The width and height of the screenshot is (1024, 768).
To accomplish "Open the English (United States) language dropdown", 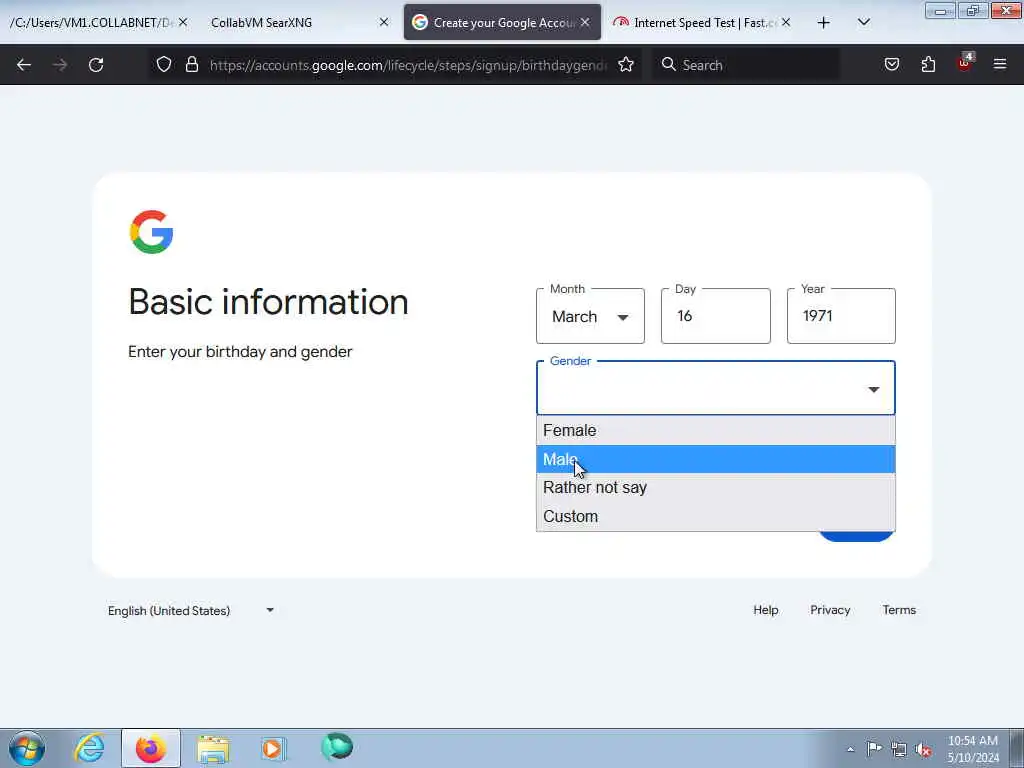I will click(191, 611).
